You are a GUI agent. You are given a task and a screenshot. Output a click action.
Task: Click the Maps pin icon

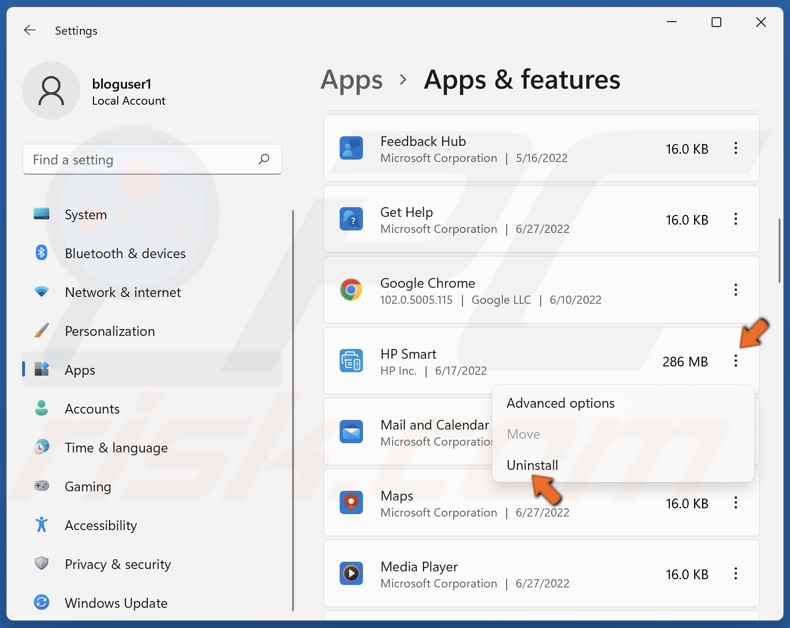coord(351,503)
